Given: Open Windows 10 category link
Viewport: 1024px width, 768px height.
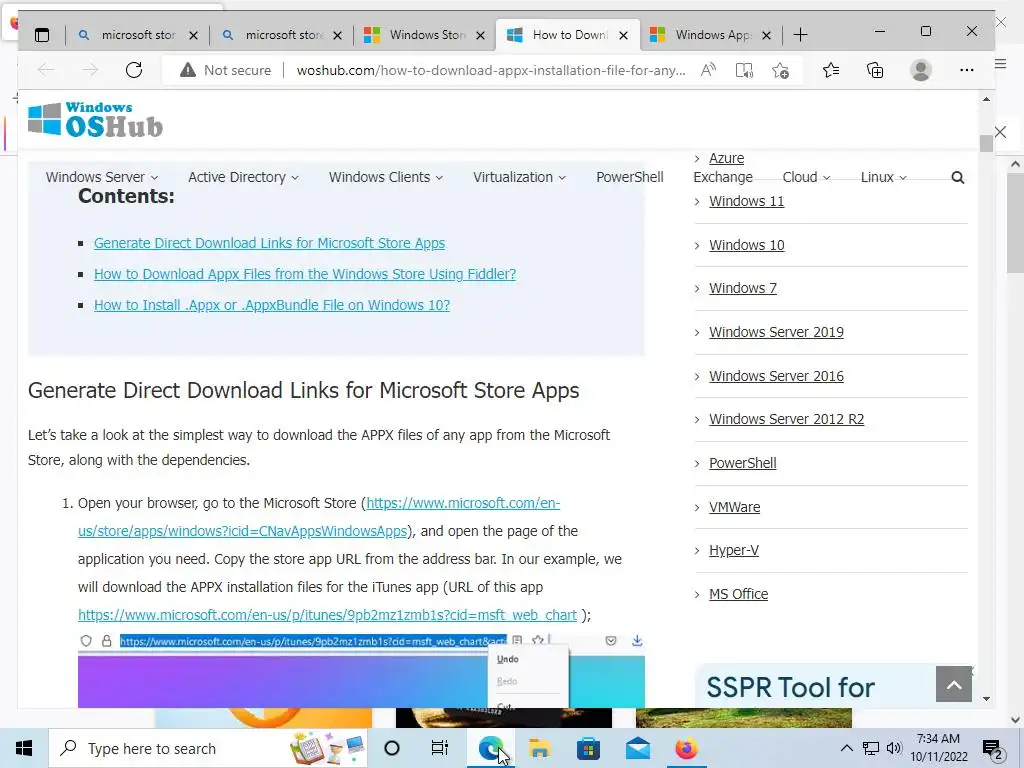Looking at the screenshot, I should 746,245.
